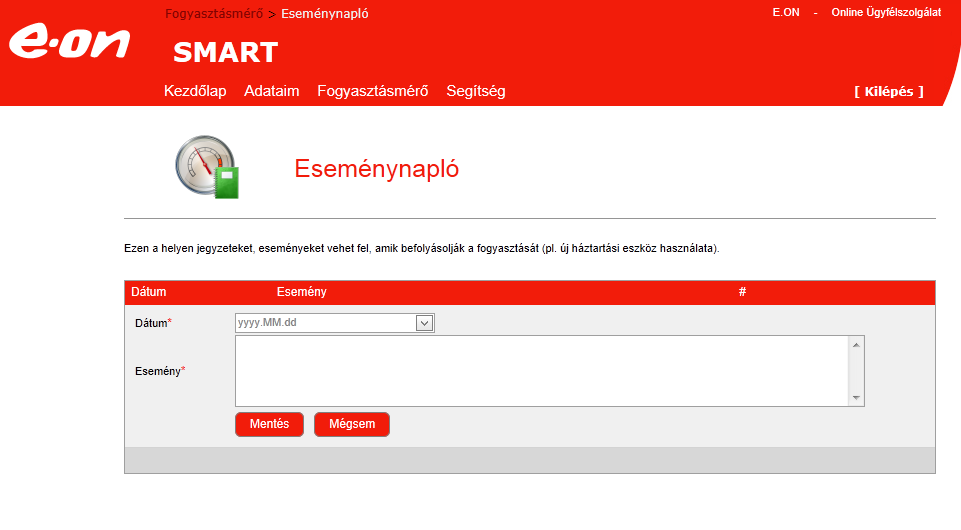Open the Kezdőlap menu item

coord(195,91)
